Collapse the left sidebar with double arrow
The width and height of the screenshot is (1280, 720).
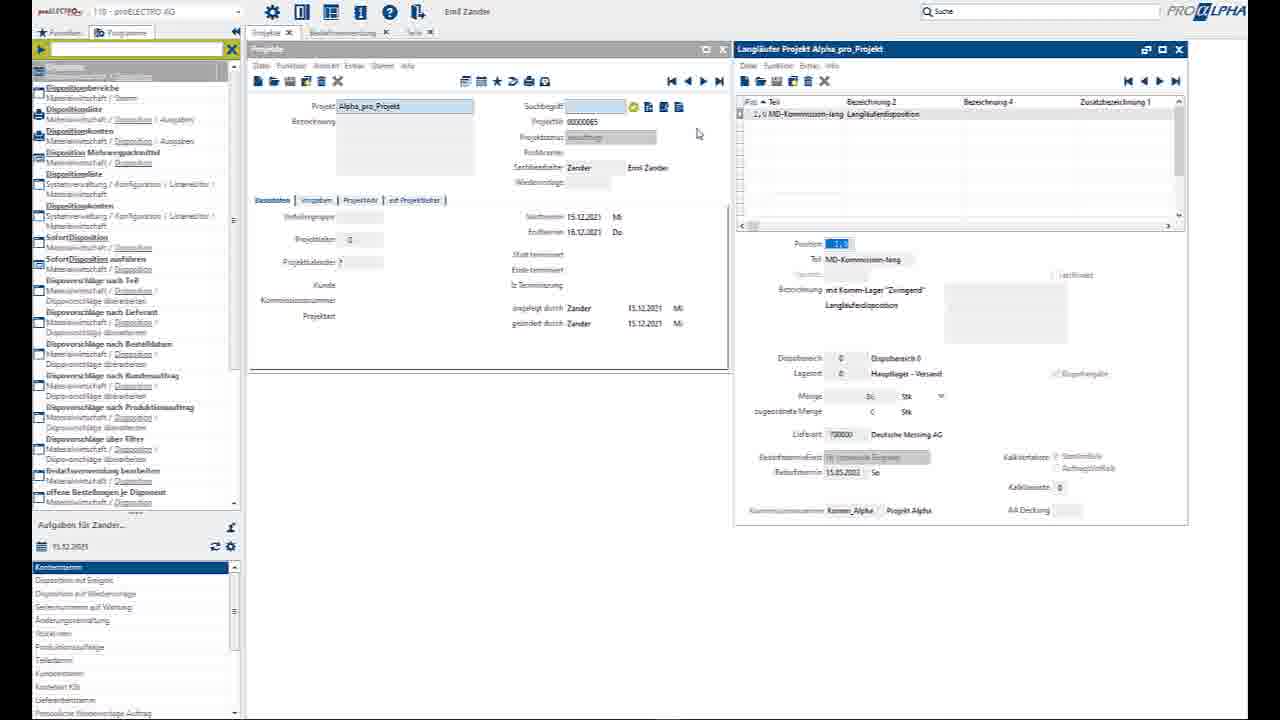[235, 32]
